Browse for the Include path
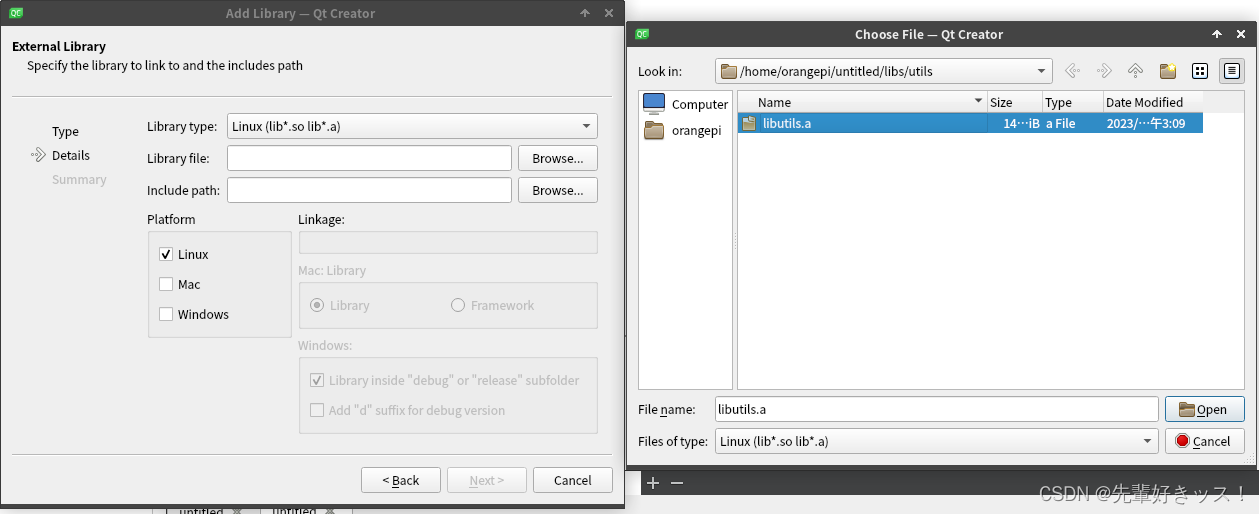 [557, 190]
